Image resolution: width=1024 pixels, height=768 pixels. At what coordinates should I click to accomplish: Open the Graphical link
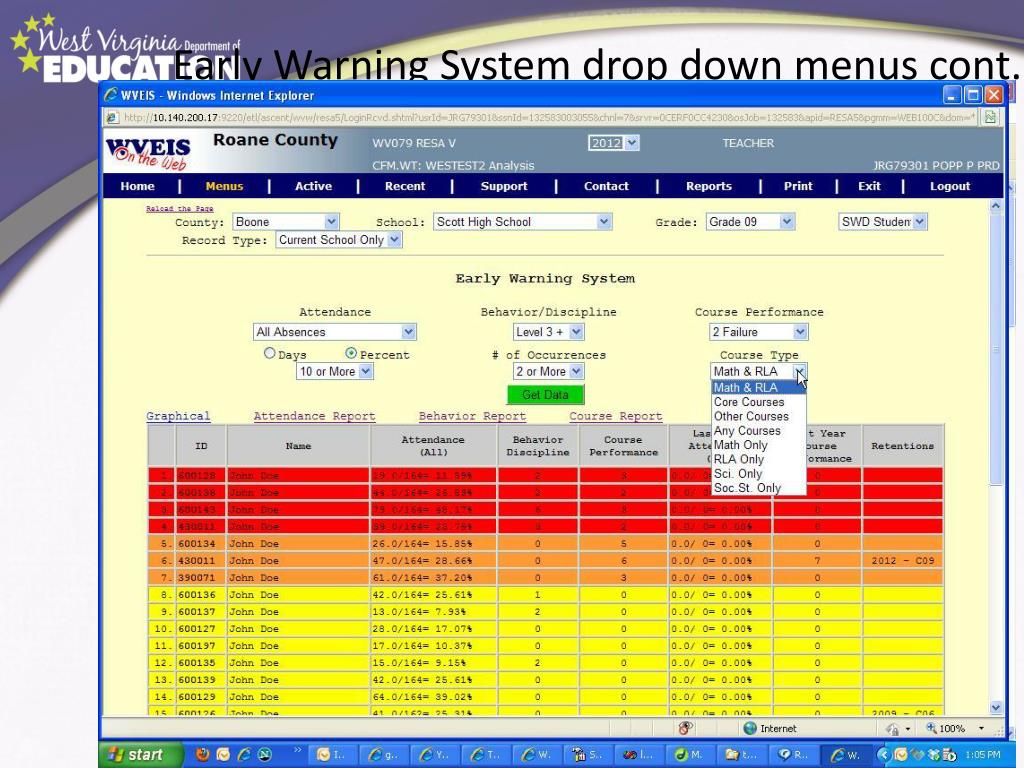pos(178,416)
